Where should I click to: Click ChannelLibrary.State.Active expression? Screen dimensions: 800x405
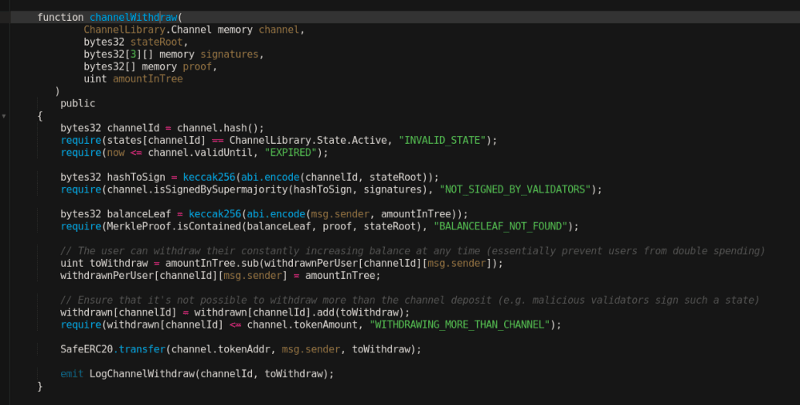pyautogui.click(x=308, y=140)
